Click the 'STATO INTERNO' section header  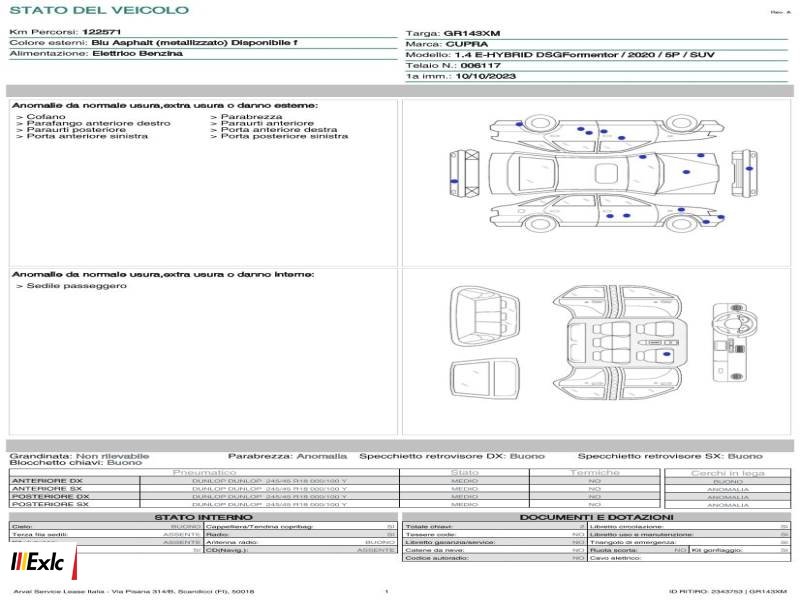(x=203, y=517)
